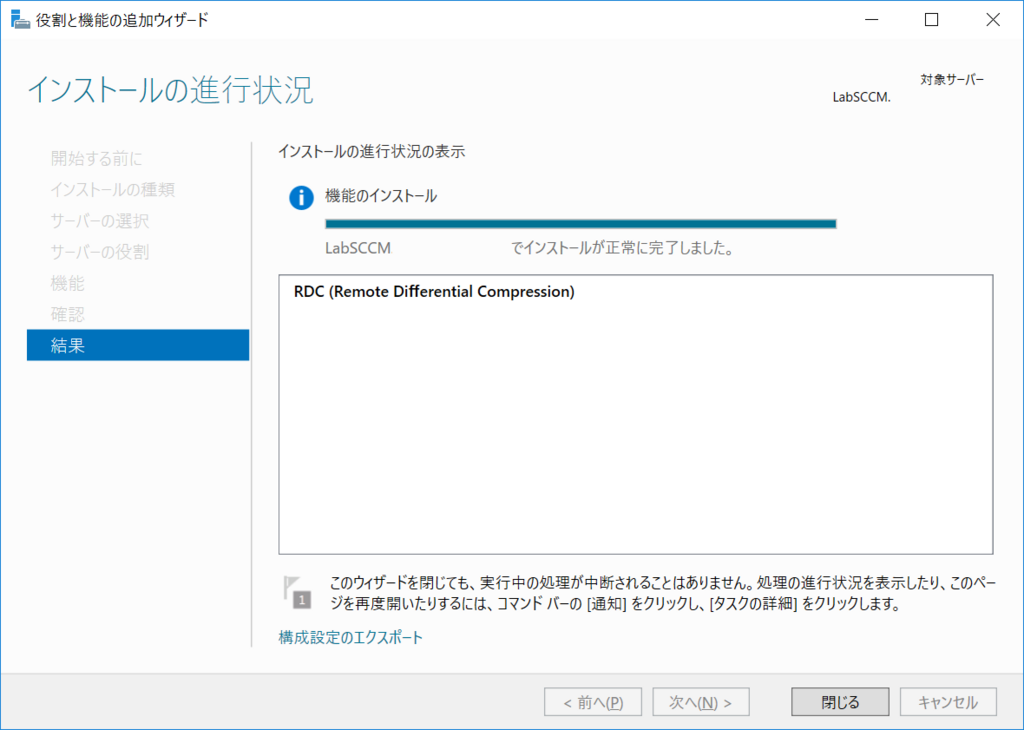Screen dimensions: 1024x730
Task: Click the wizard icon in the title bar
Action: tap(20, 20)
